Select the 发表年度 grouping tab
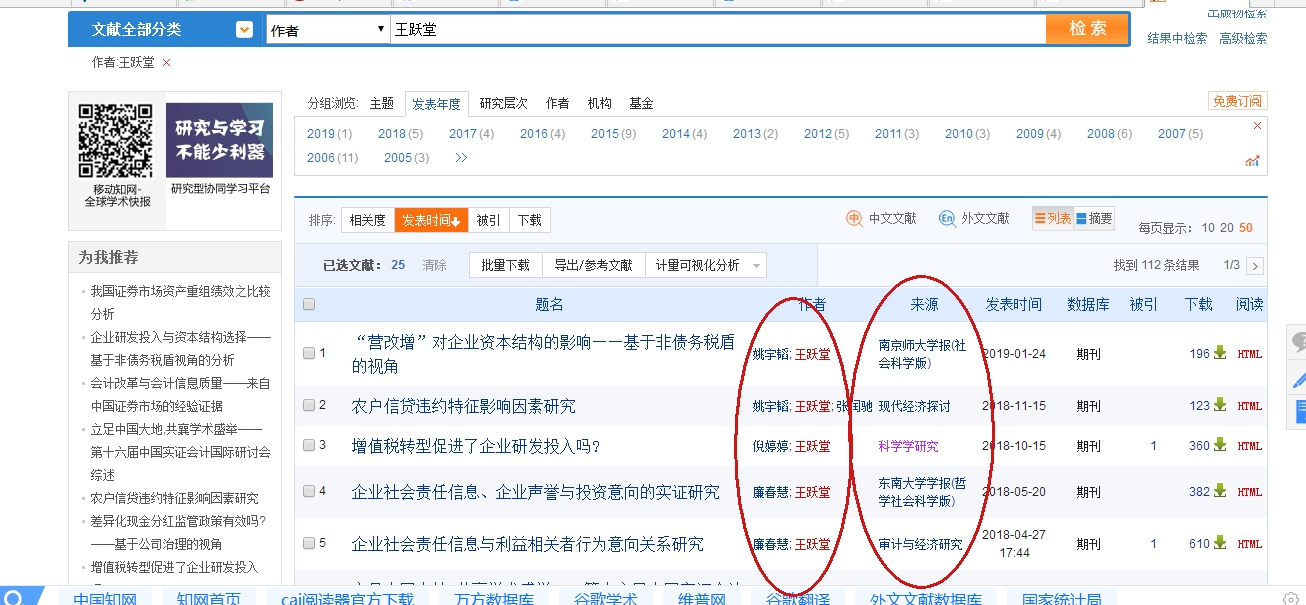 437,103
